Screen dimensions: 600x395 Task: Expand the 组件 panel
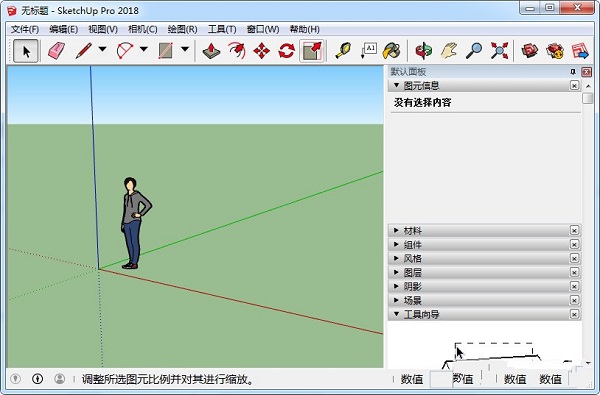396,244
